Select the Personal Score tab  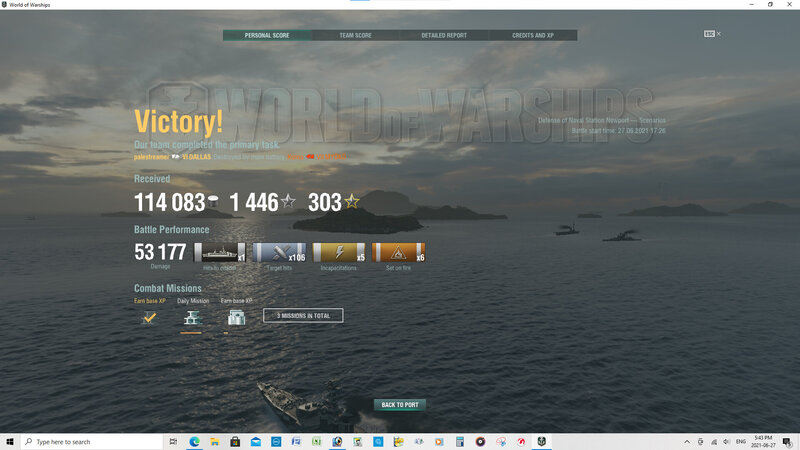[x=267, y=35]
